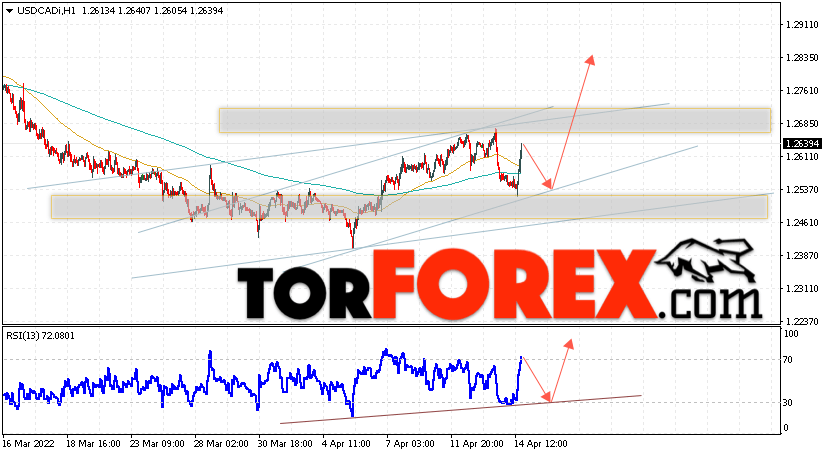Select the upper gray resistance zone rectangle
This screenshot has width=826, height=455.
(495, 121)
